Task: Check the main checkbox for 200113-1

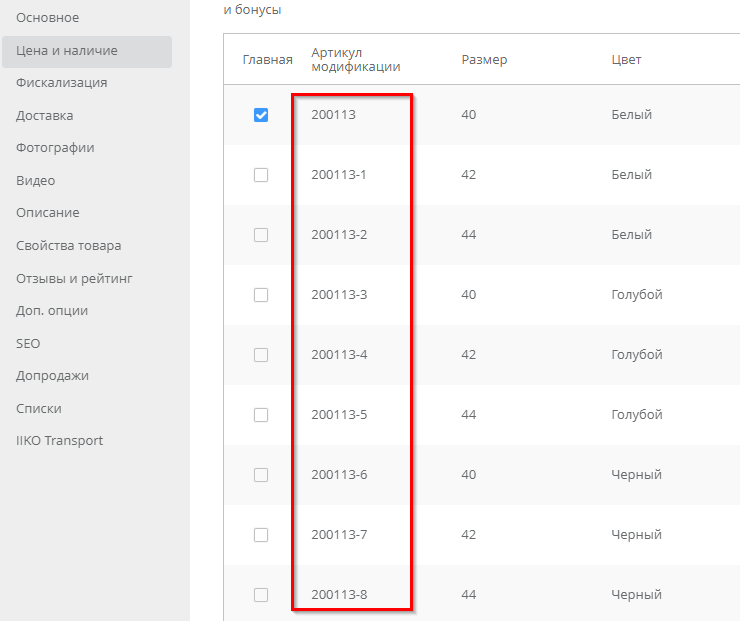Action: click(x=261, y=175)
